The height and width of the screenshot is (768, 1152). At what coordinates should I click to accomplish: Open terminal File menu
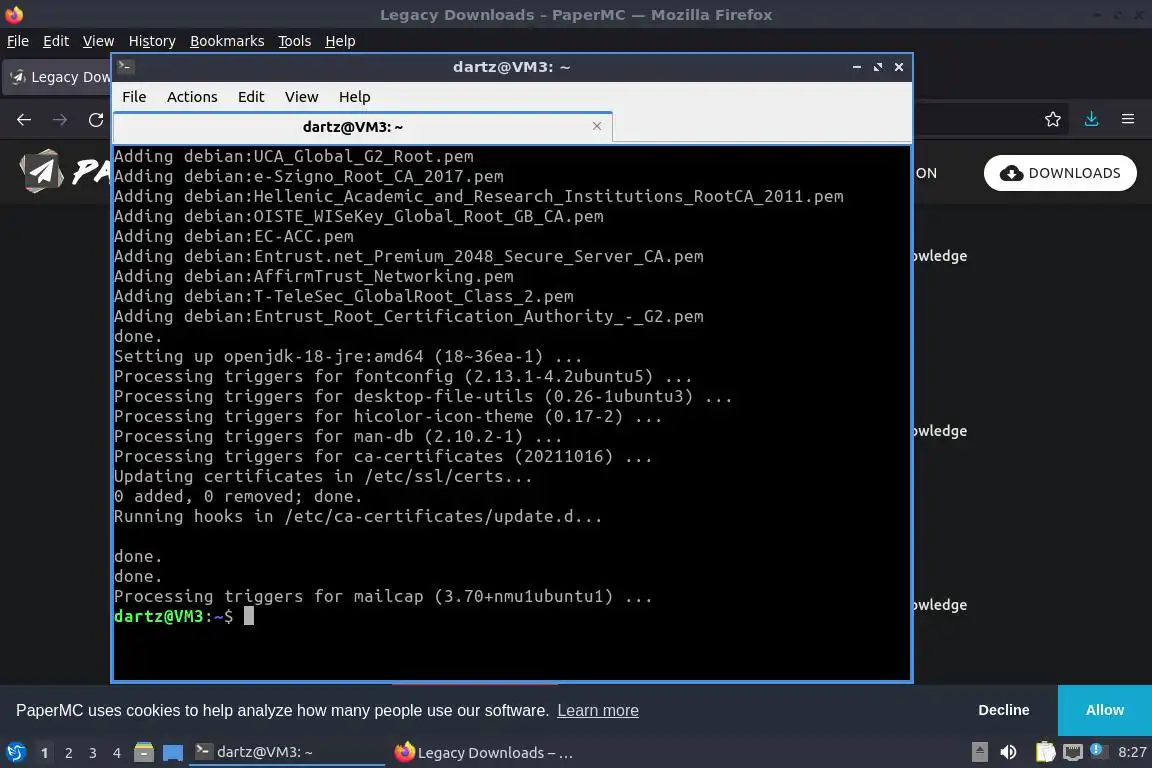[x=134, y=97]
